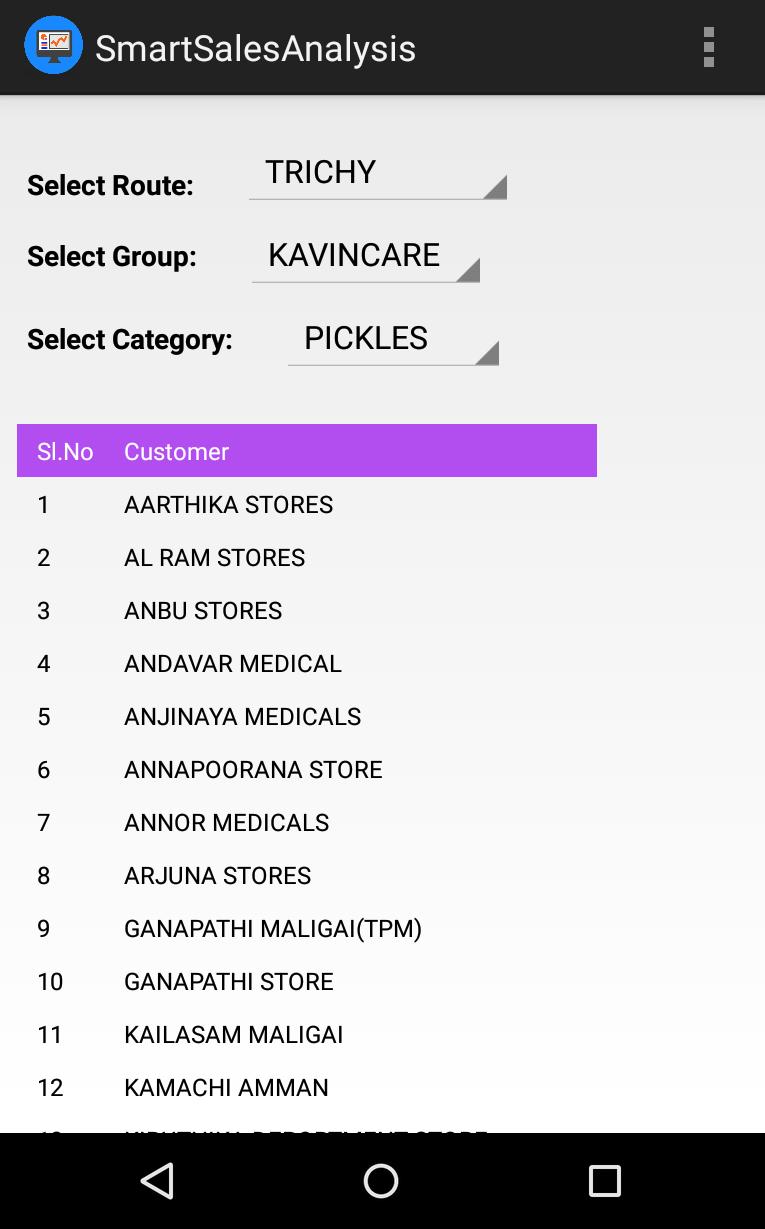The height and width of the screenshot is (1229, 765).
Task: Pick ANNOR MEDICALS in customer list
Action: click(x=307, y=822)
